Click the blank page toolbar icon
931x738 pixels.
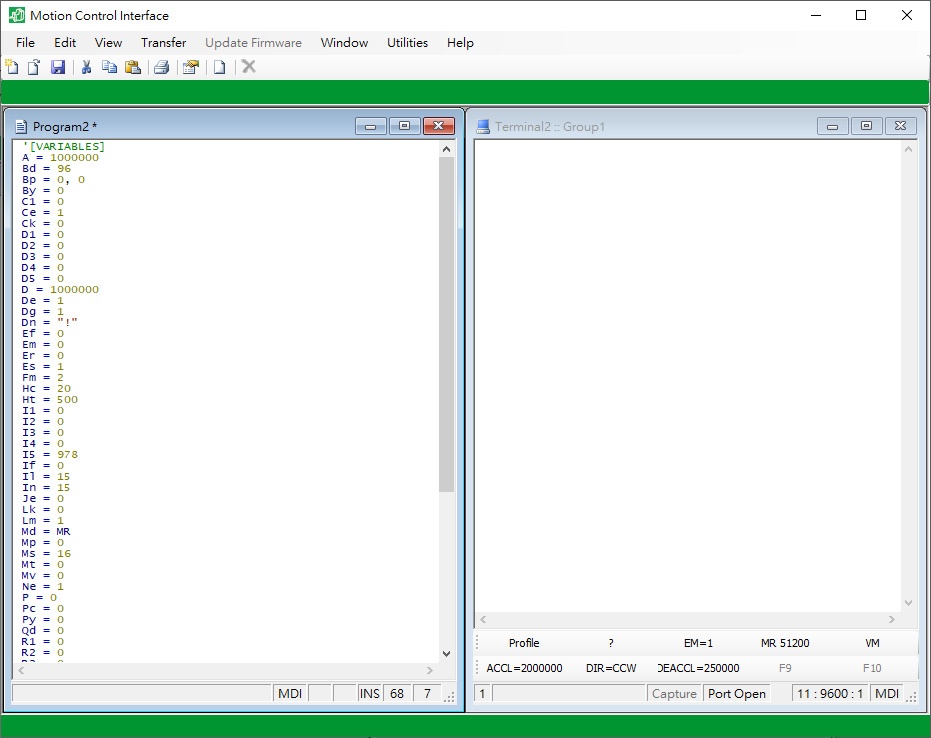219,67
